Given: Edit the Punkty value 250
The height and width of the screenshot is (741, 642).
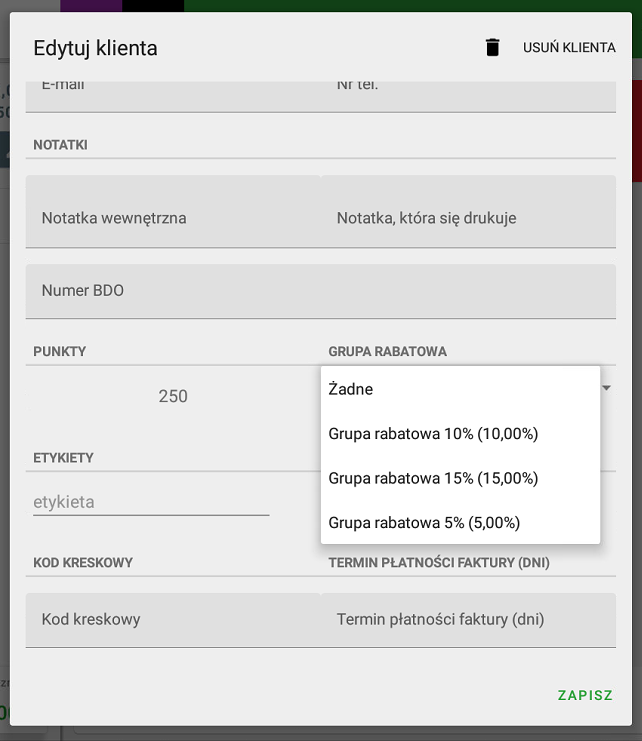Looking at the screenshot, I should (x=173, y=396).
